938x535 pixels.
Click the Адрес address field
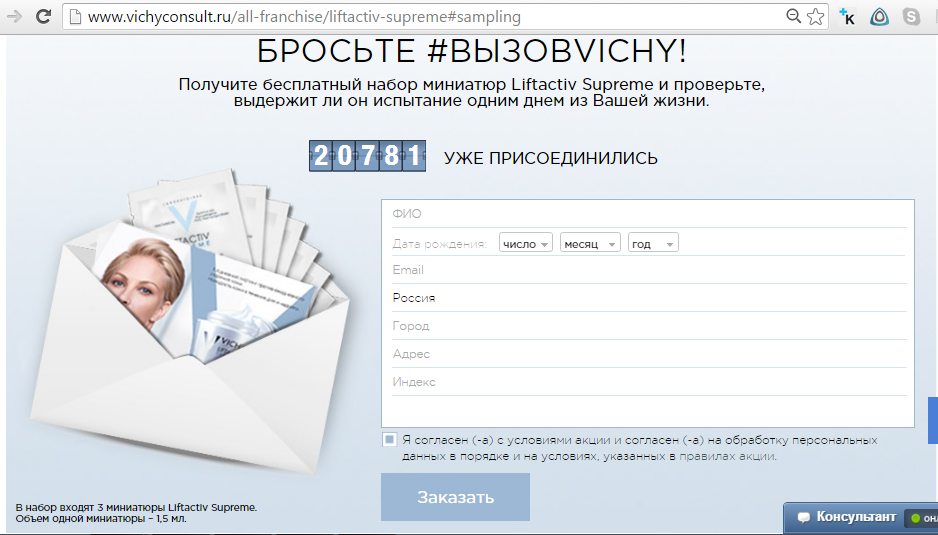coord(649,354)
